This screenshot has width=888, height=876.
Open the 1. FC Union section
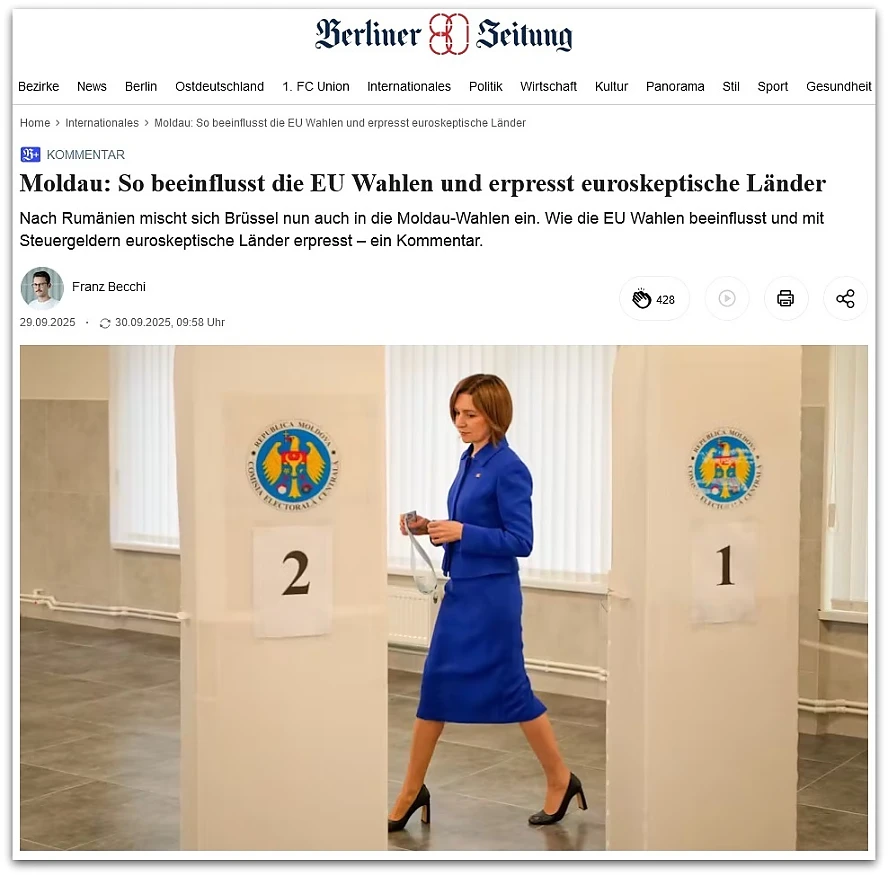coord(316,87)
